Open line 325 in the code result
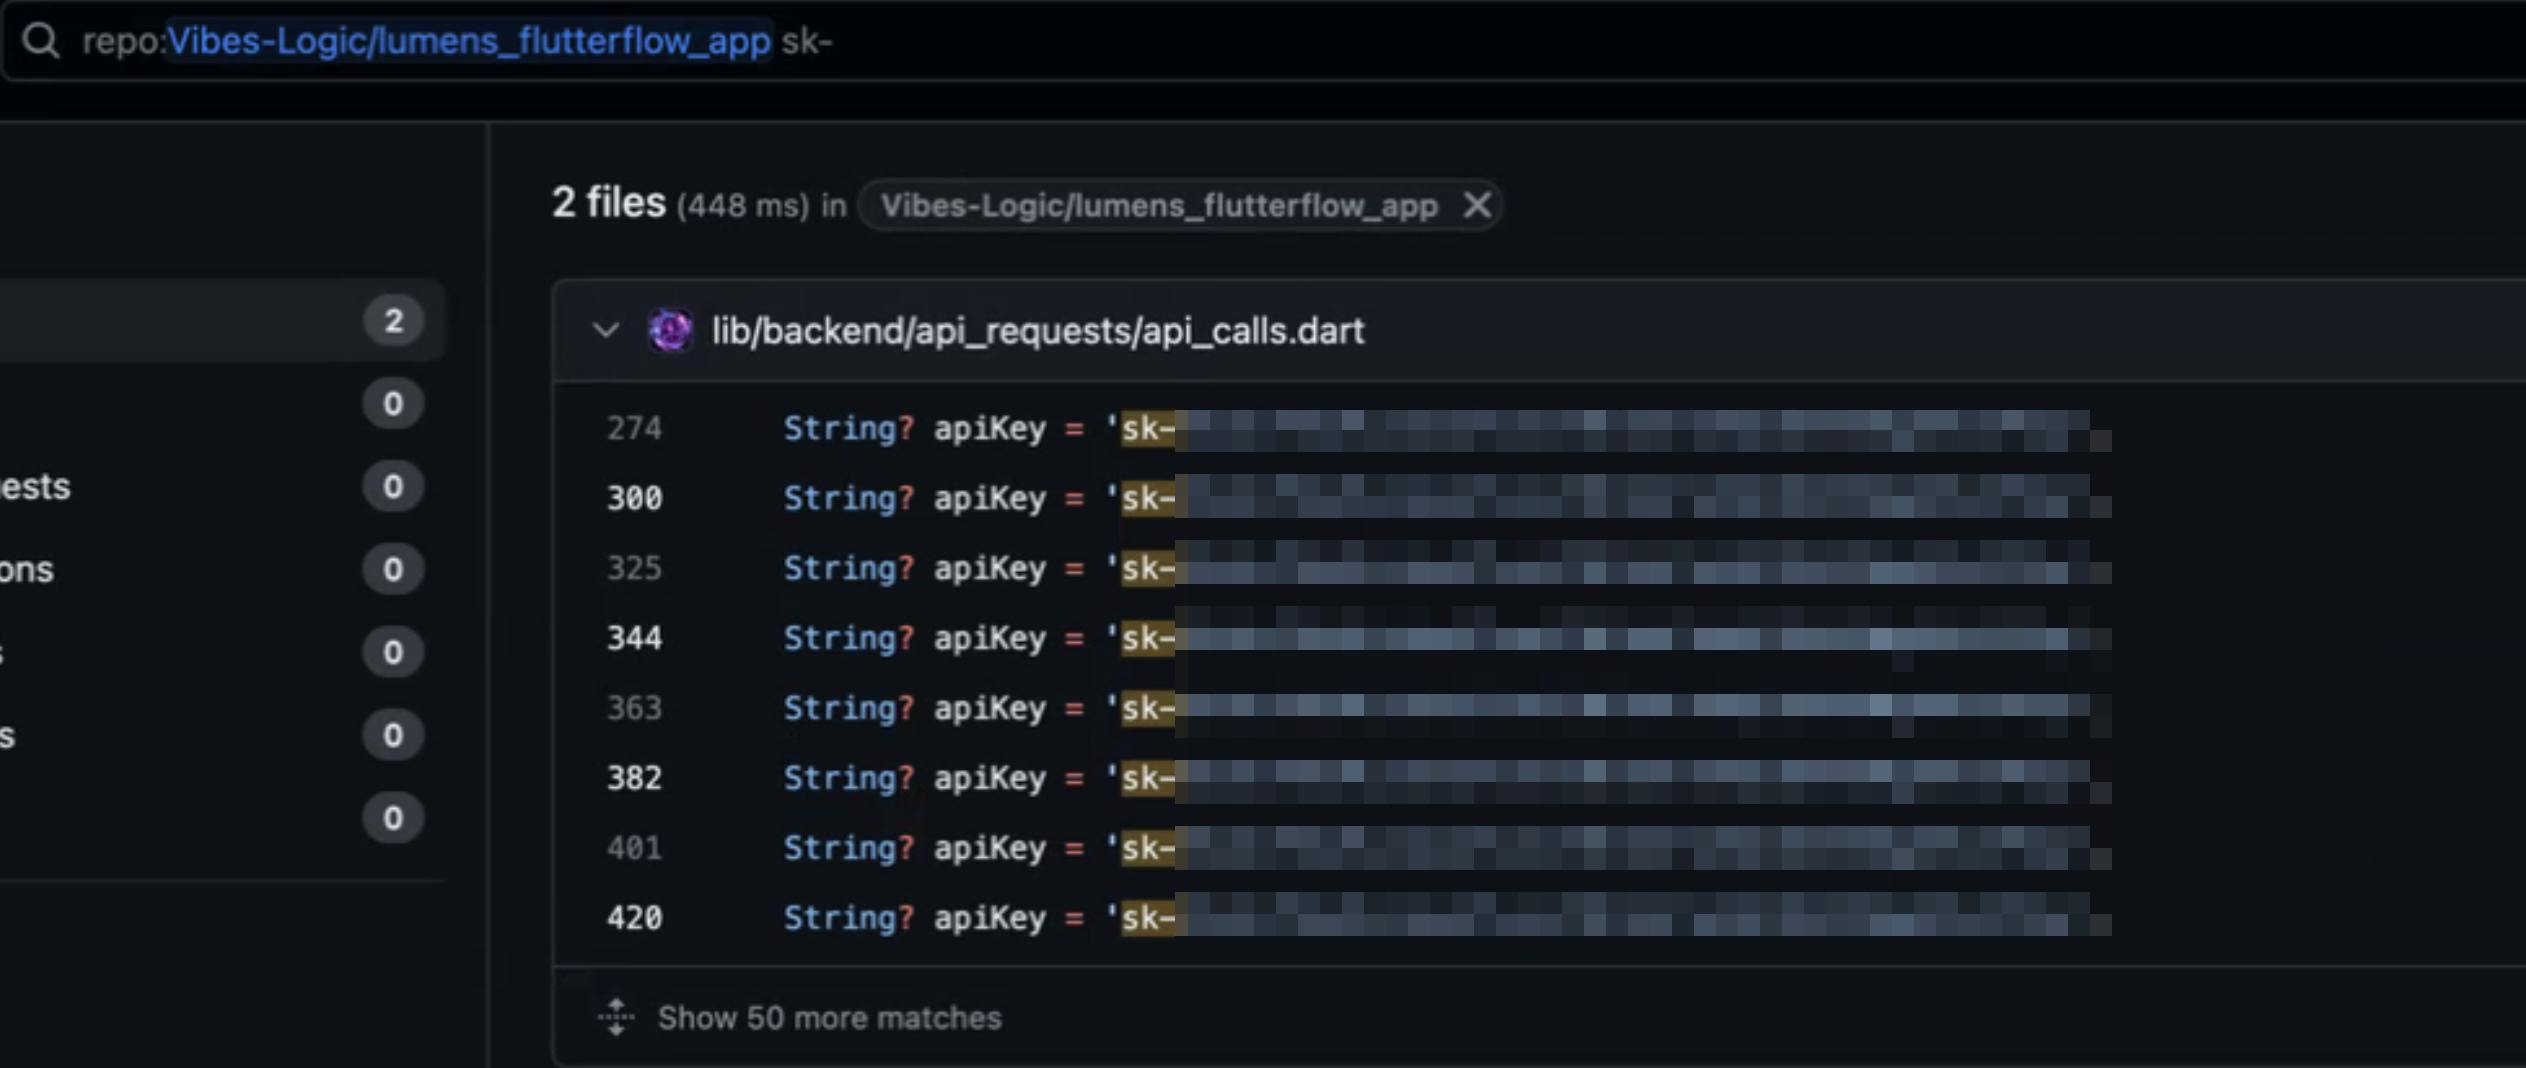2526x1068 pixels. pyautogui.click(x=634, y=568)
